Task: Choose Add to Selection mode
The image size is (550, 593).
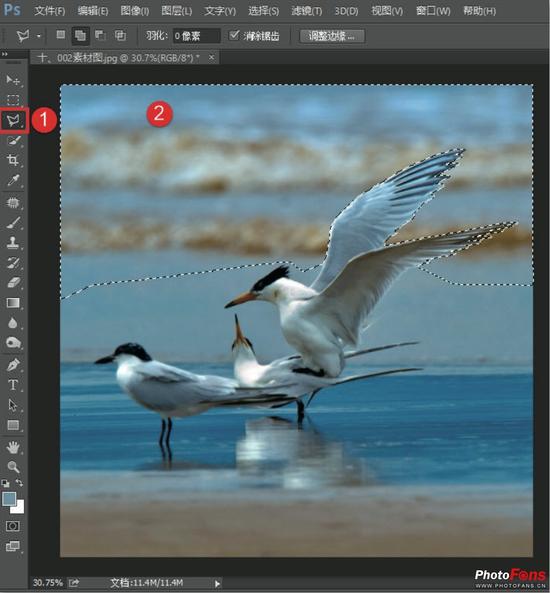Action: 80,36
